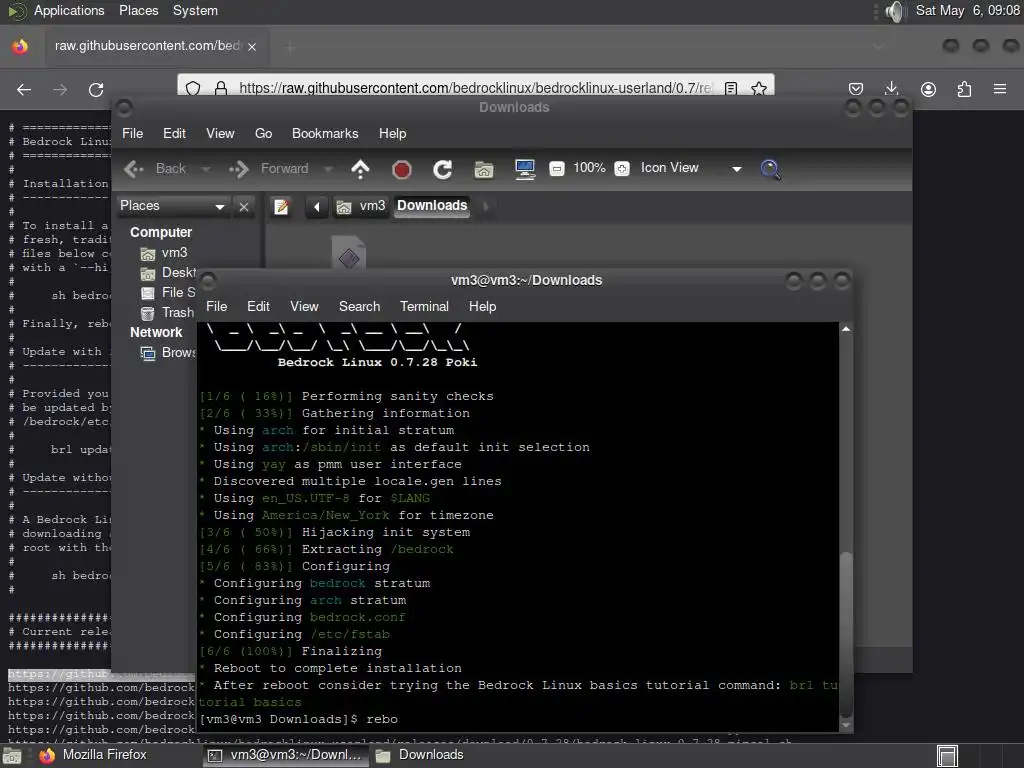The image size is (1024, 768).
Task: Open Browse Network in sidebar
Action: tap(168, 353)
